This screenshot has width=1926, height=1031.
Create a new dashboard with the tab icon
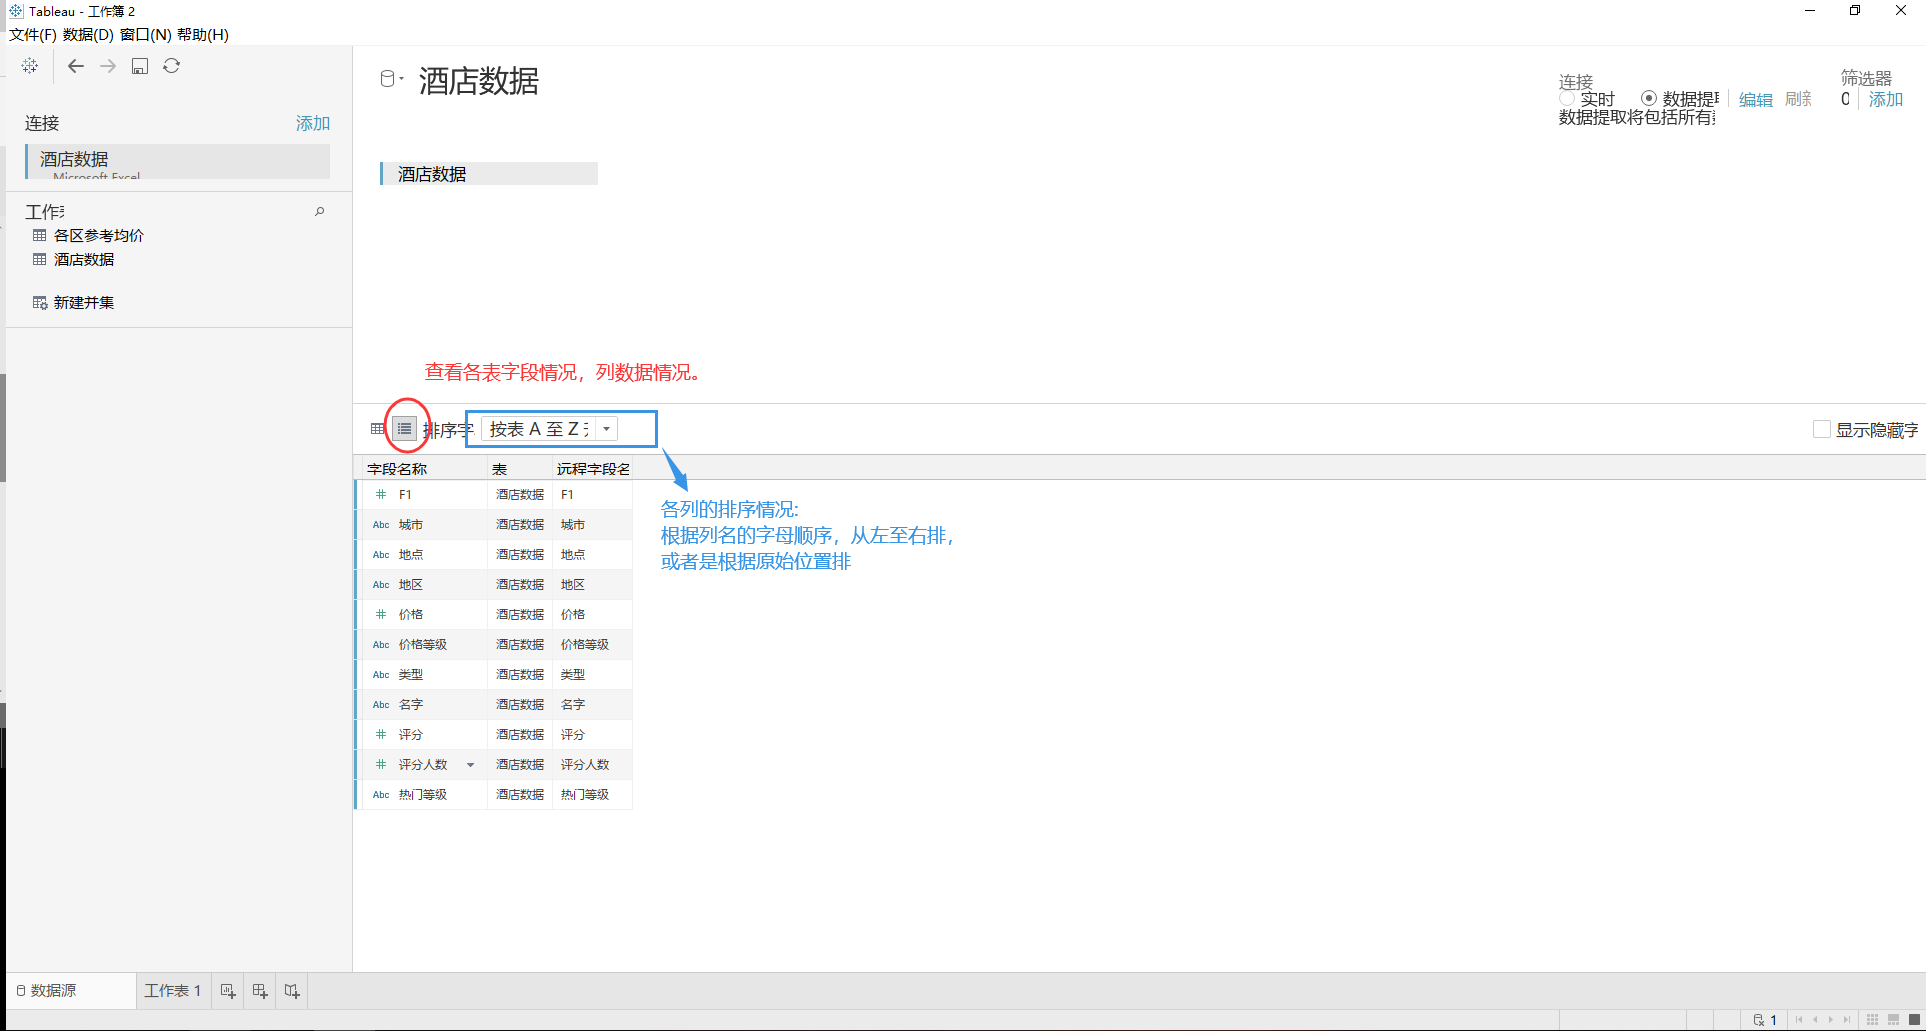point(260,991)
